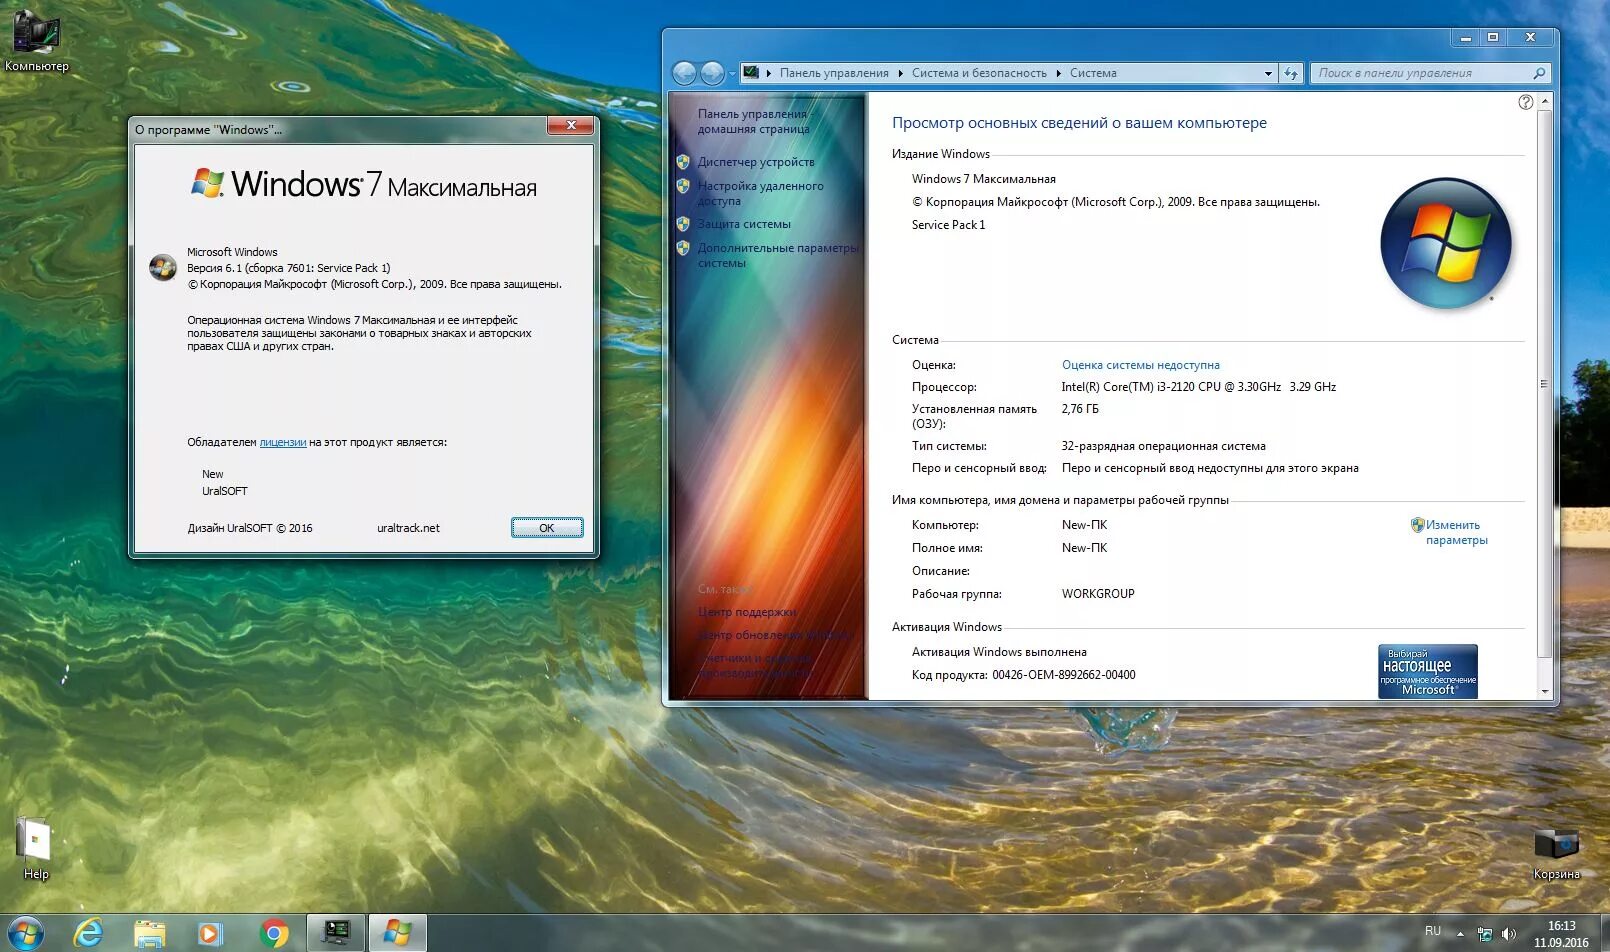Open Панель управления домашняя страница link

753,121
